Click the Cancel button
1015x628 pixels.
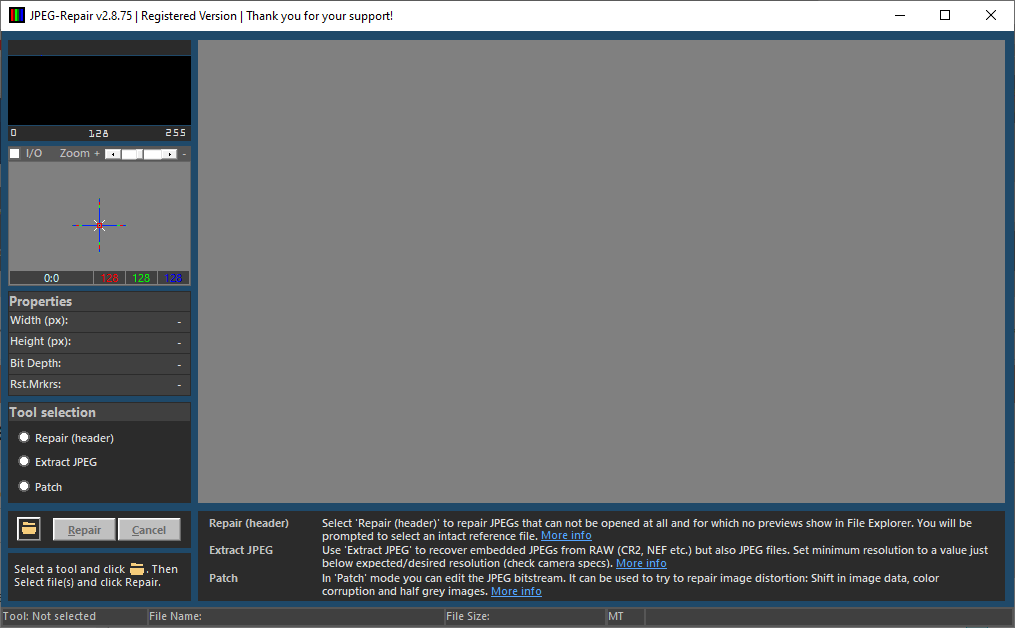point(149,530)
